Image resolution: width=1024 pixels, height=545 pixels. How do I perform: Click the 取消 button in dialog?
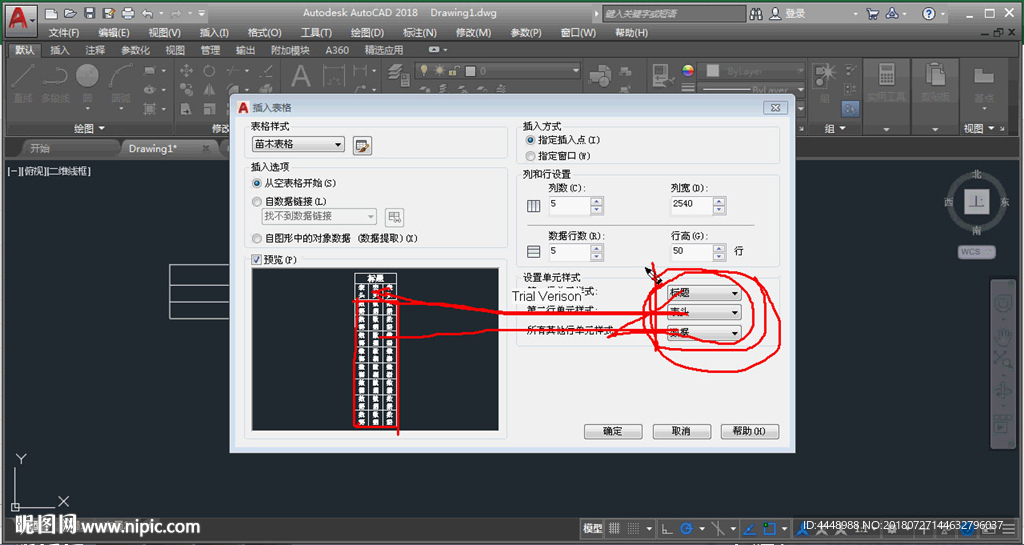[x=681, y=431]
